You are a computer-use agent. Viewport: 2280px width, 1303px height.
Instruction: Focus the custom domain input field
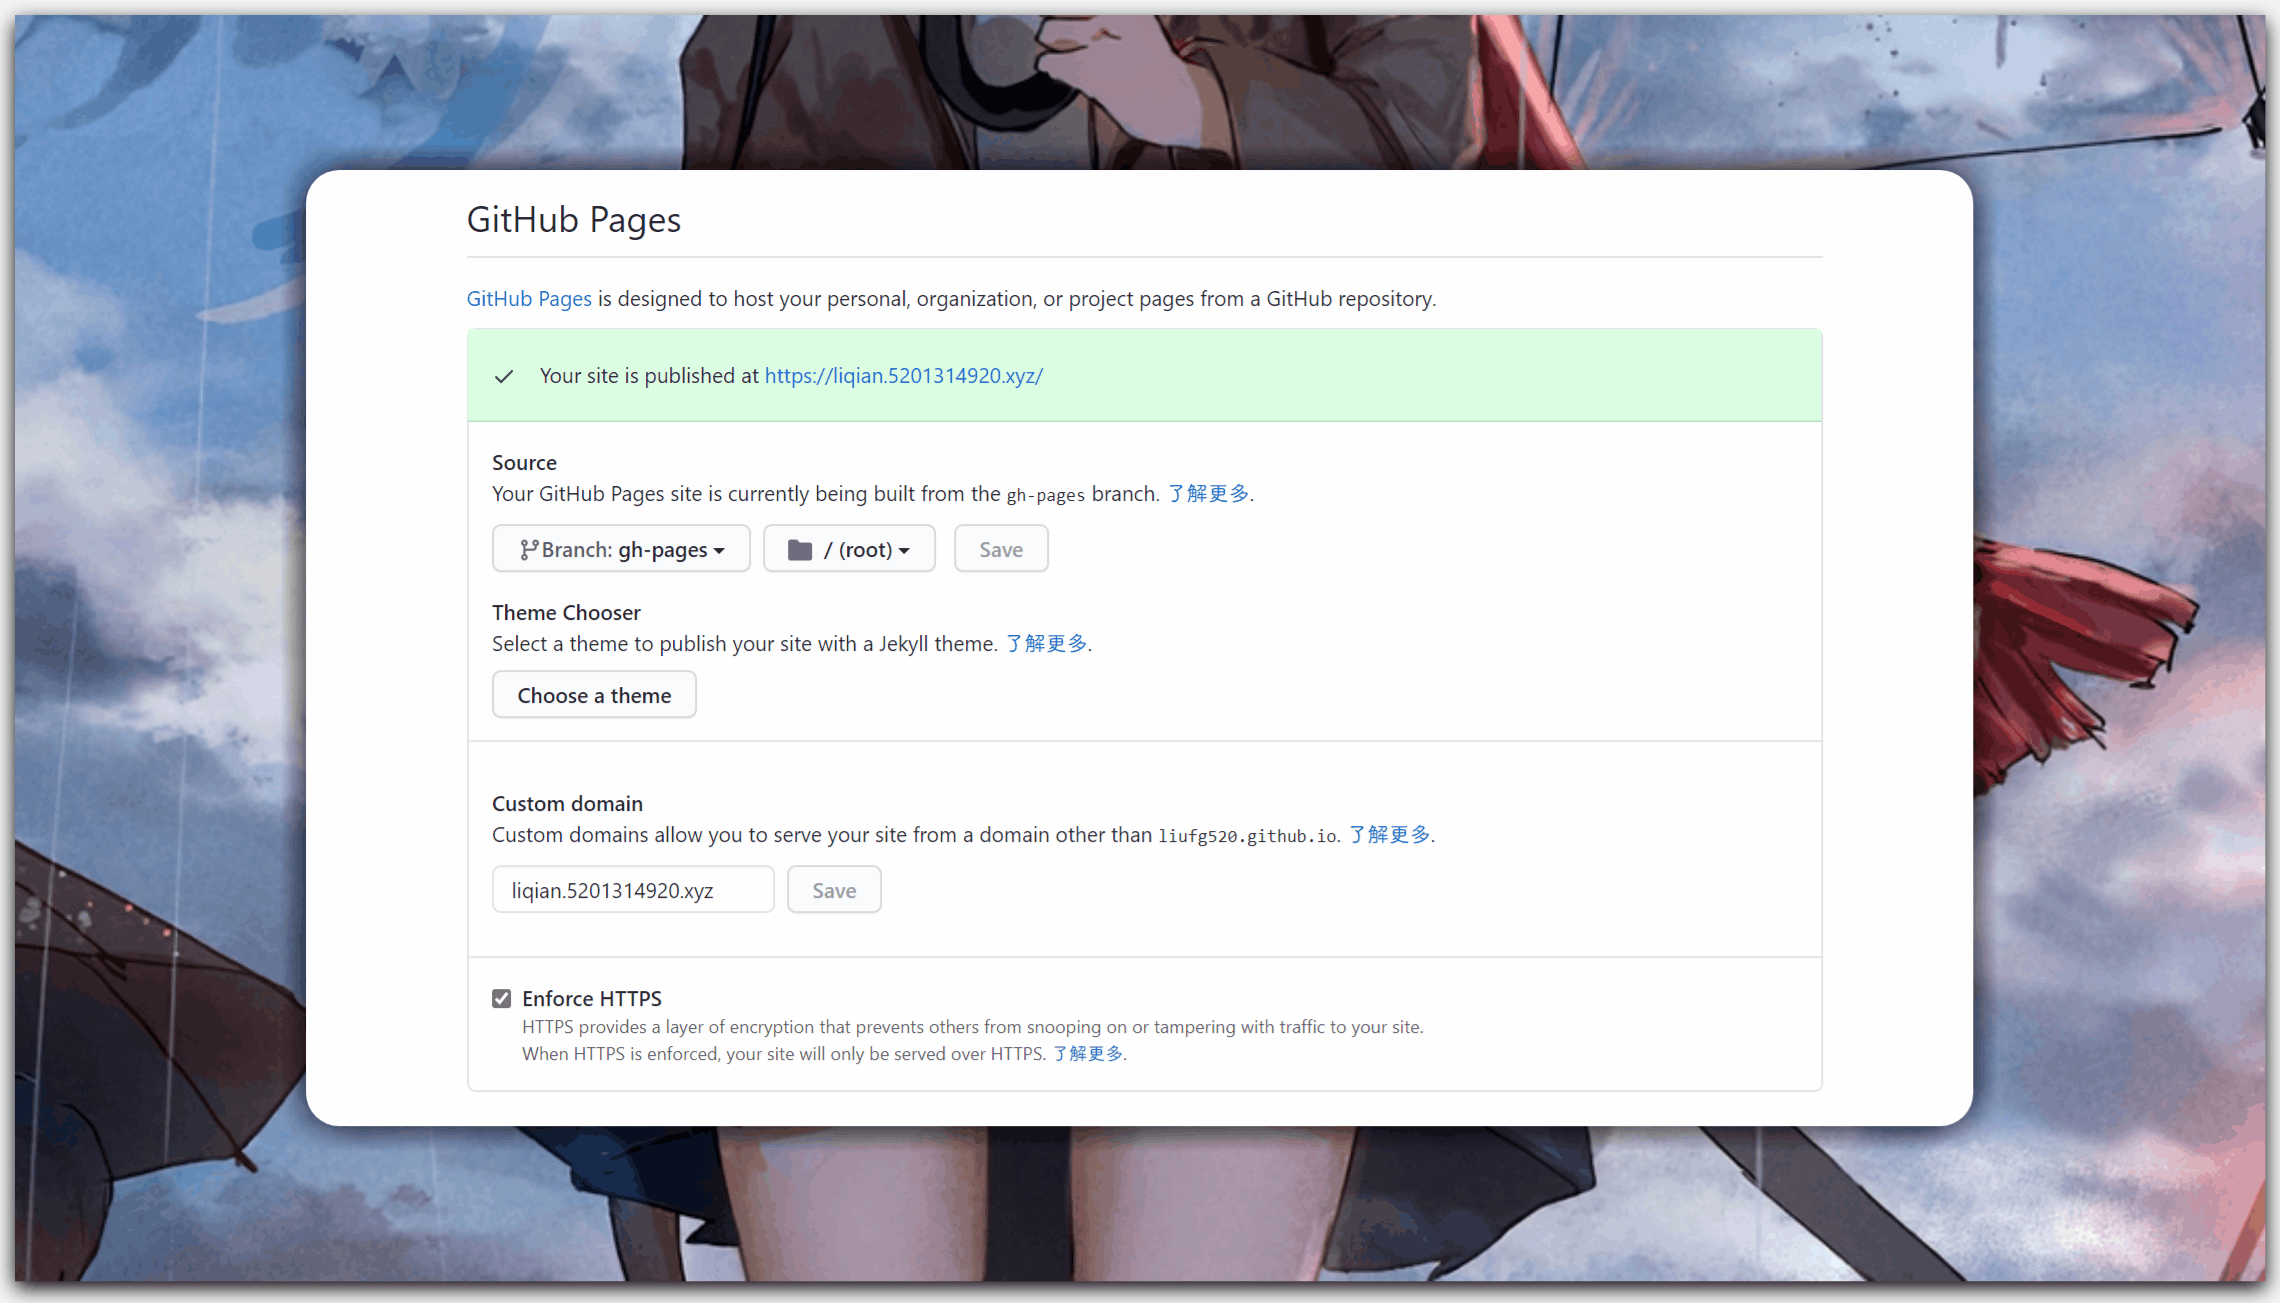coord(633,890)
